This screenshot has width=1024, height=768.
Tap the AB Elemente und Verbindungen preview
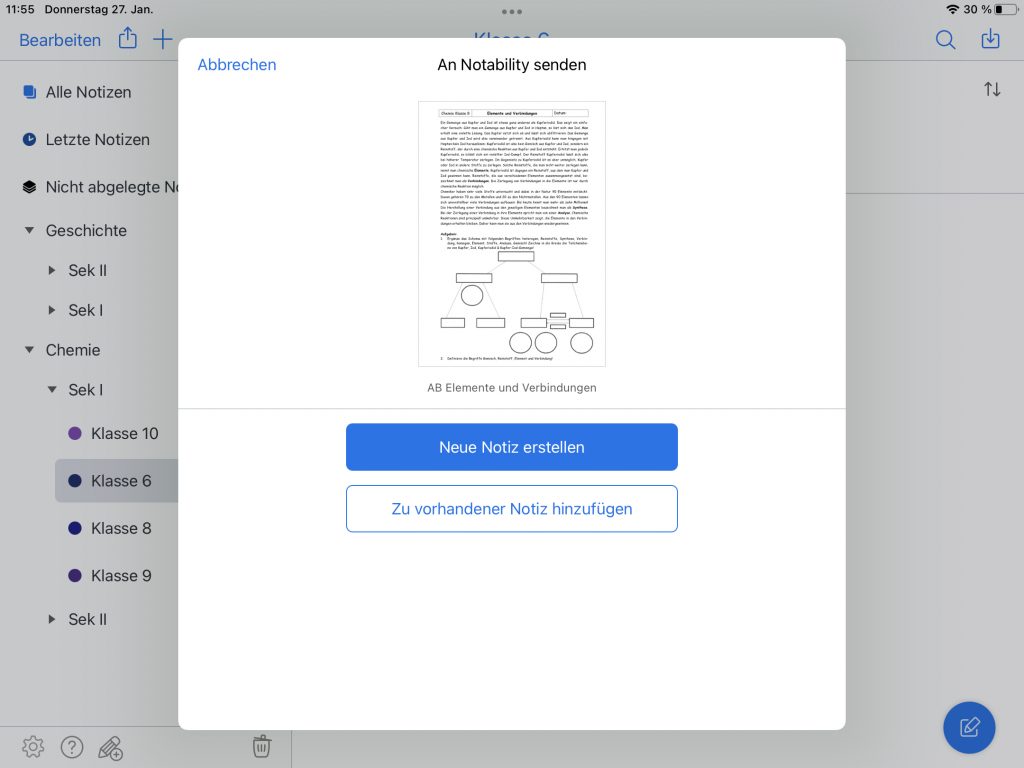511,234
